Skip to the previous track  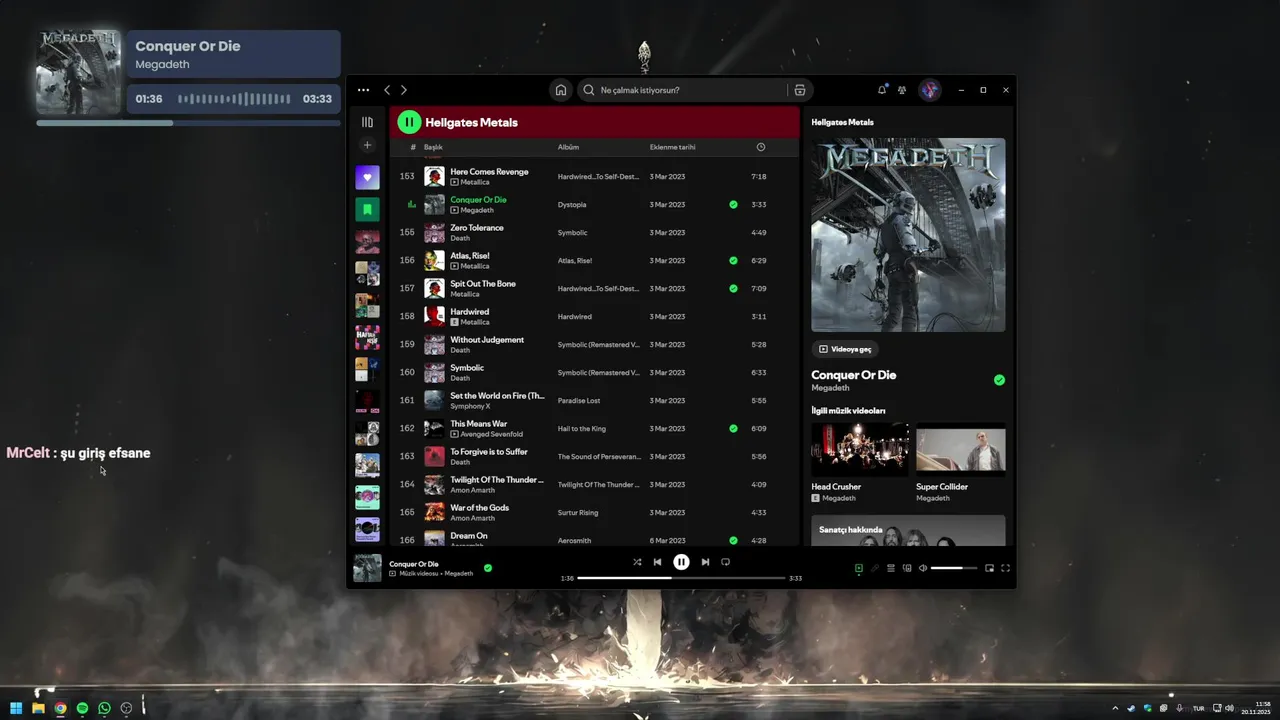pyautogui.click(x=657, y=562)
